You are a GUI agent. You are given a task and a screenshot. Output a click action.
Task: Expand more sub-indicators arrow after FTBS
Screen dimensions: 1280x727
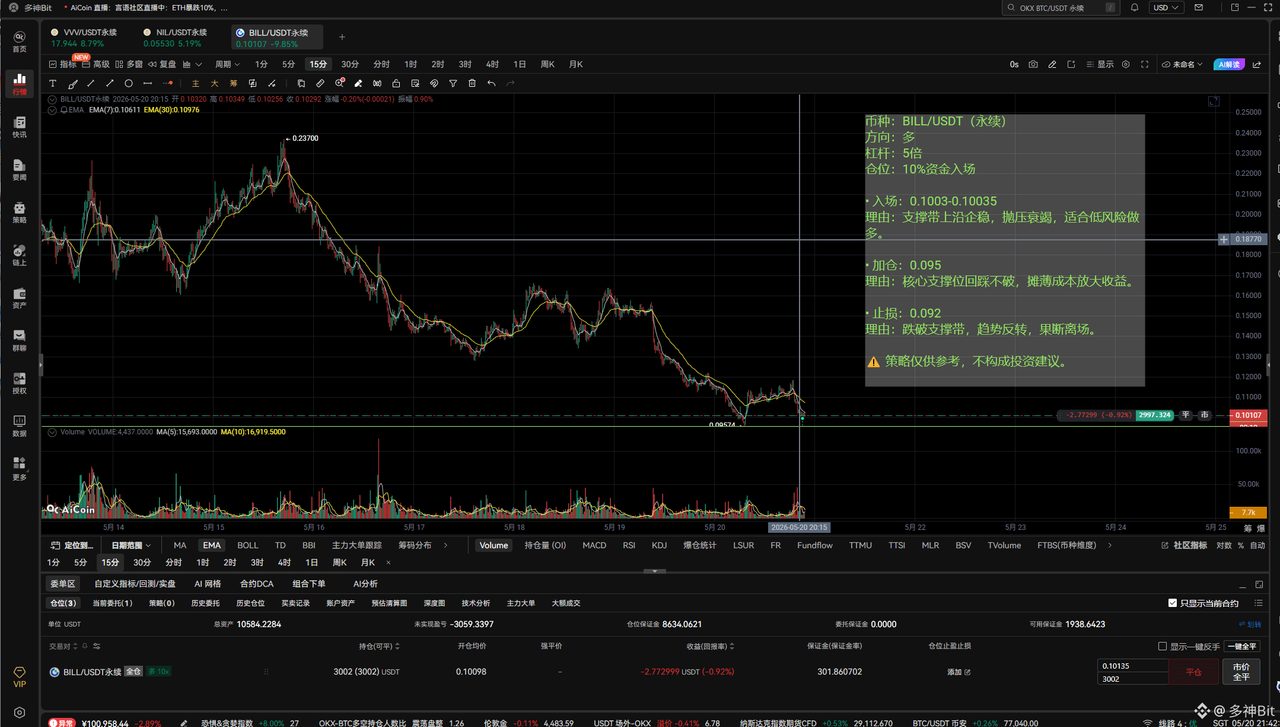[x=1112, y=545]
